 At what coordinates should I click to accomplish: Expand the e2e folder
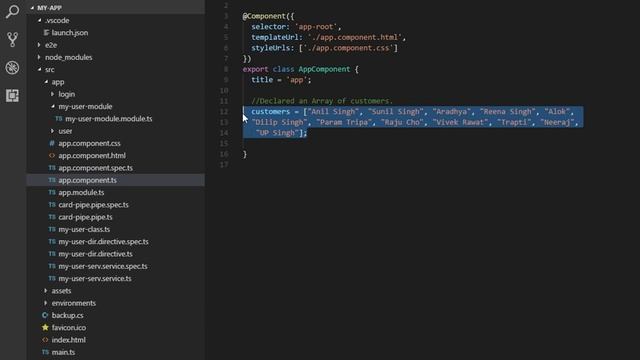point(39,45)
